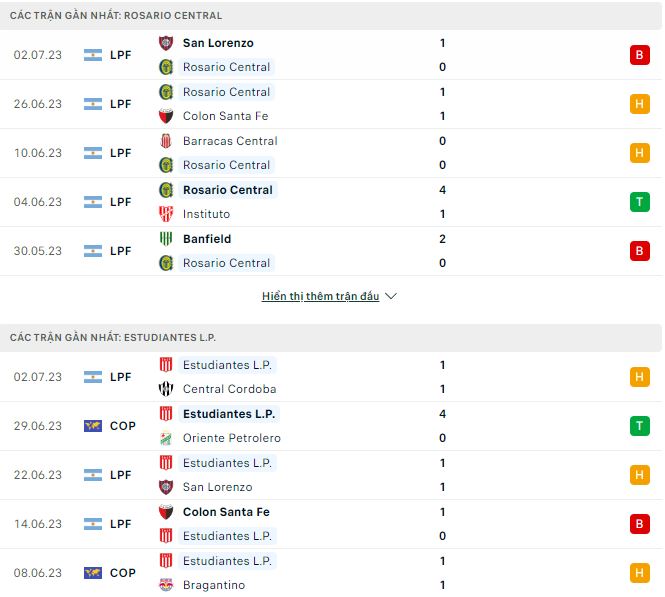
Task: Click the Barracas Central team crest
Action: click(x=166, y=141)
